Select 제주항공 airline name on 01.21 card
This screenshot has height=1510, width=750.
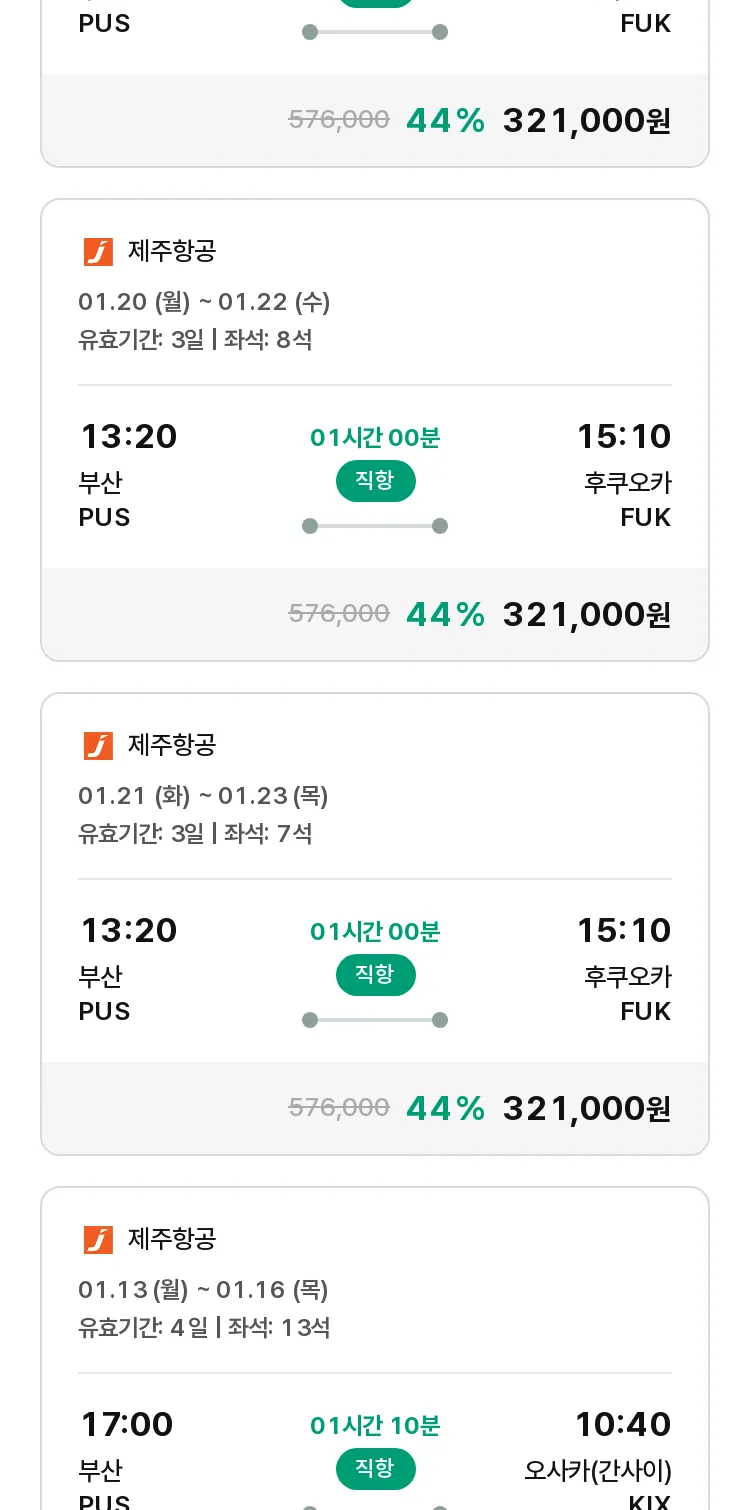(x=172, y=746)
